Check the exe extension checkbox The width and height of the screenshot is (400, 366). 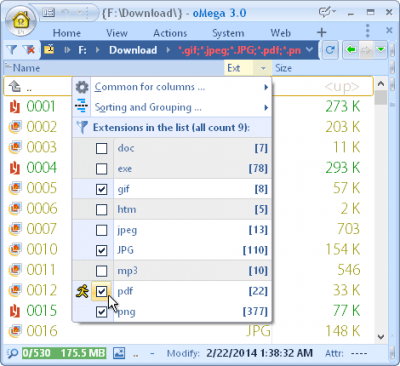(101, 169)
